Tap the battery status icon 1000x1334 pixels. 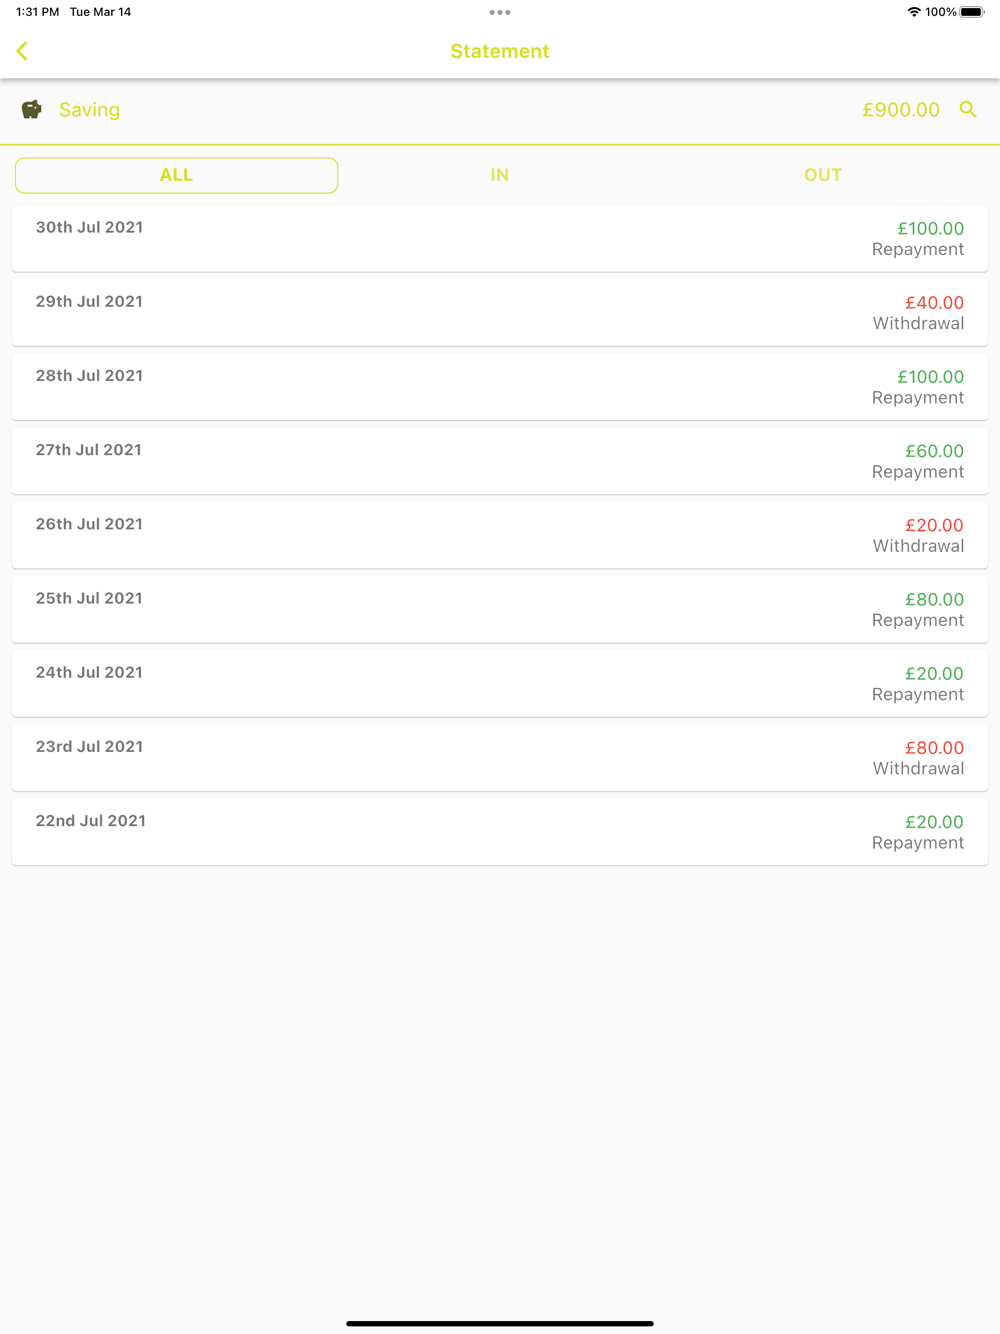tap(971, 12)
